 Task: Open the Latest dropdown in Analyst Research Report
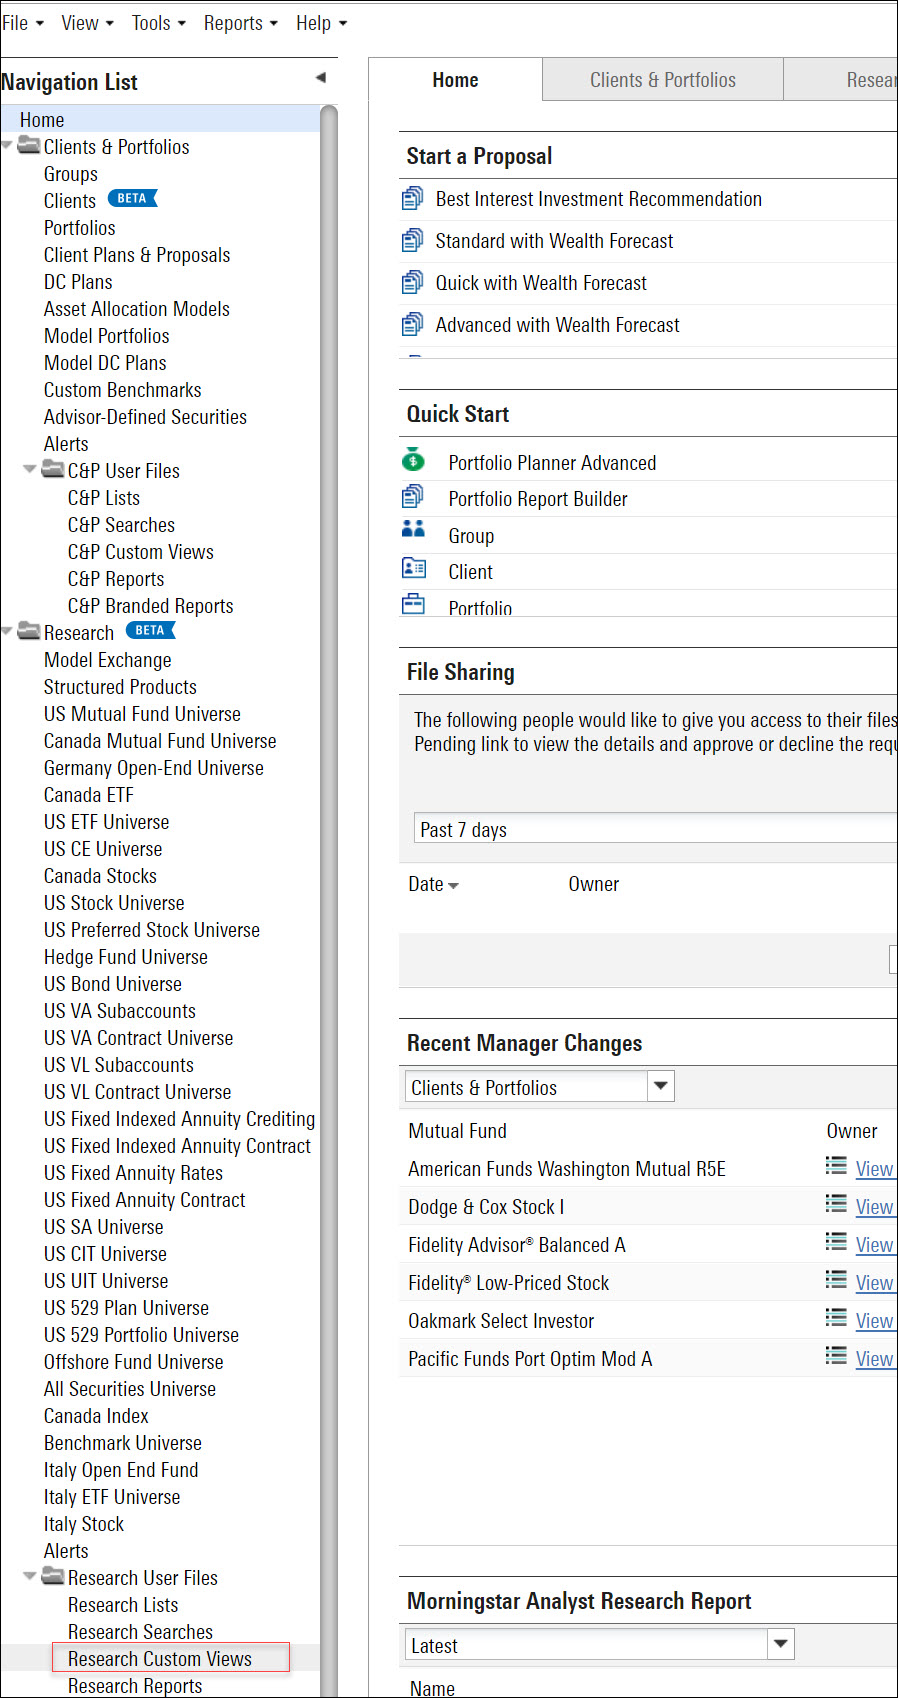tap(780, 1644)
